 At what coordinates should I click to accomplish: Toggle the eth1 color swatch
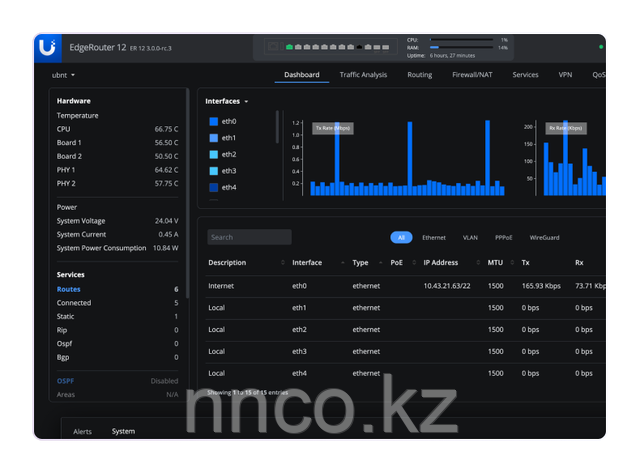(213, 138)
